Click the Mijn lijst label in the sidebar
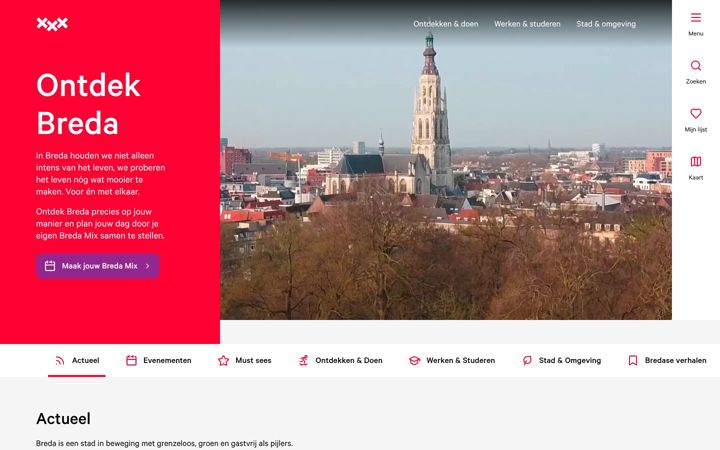The image size is (720, 450). coord(696,129)
